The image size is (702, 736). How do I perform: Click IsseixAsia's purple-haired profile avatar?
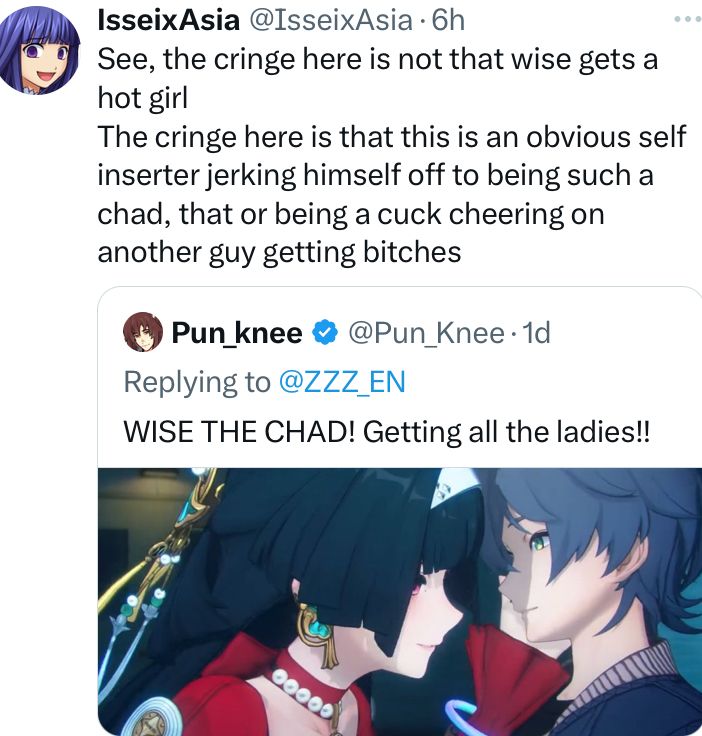coord(40,50)
